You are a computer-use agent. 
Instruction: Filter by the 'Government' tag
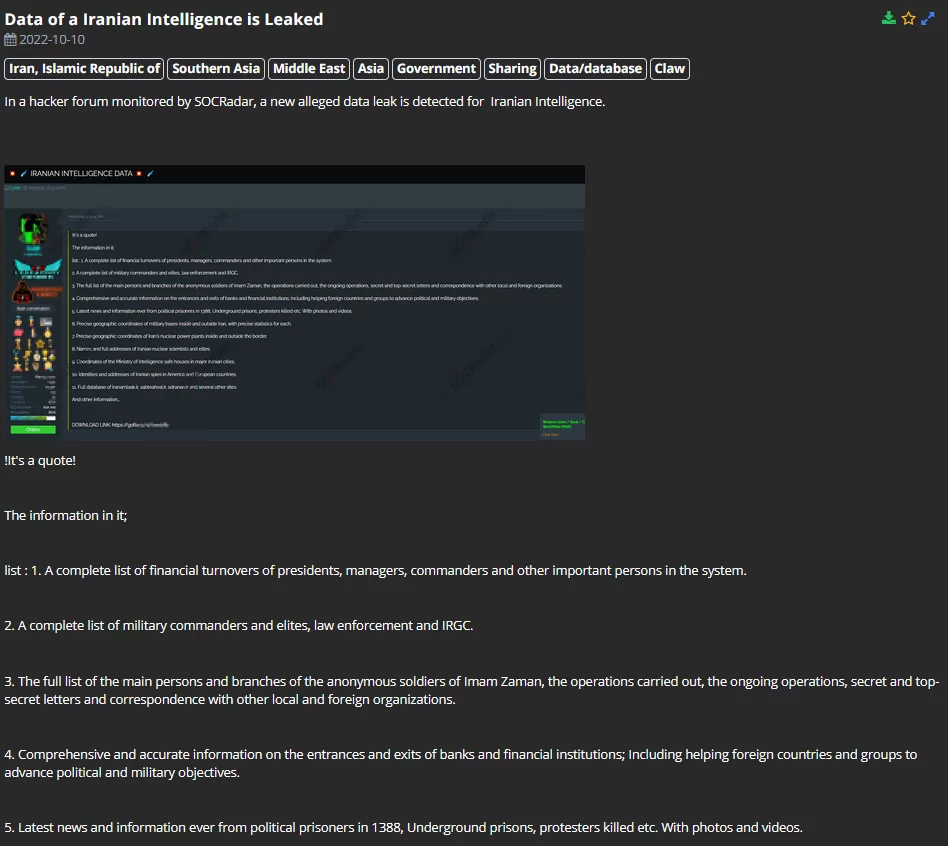point(436,69)
